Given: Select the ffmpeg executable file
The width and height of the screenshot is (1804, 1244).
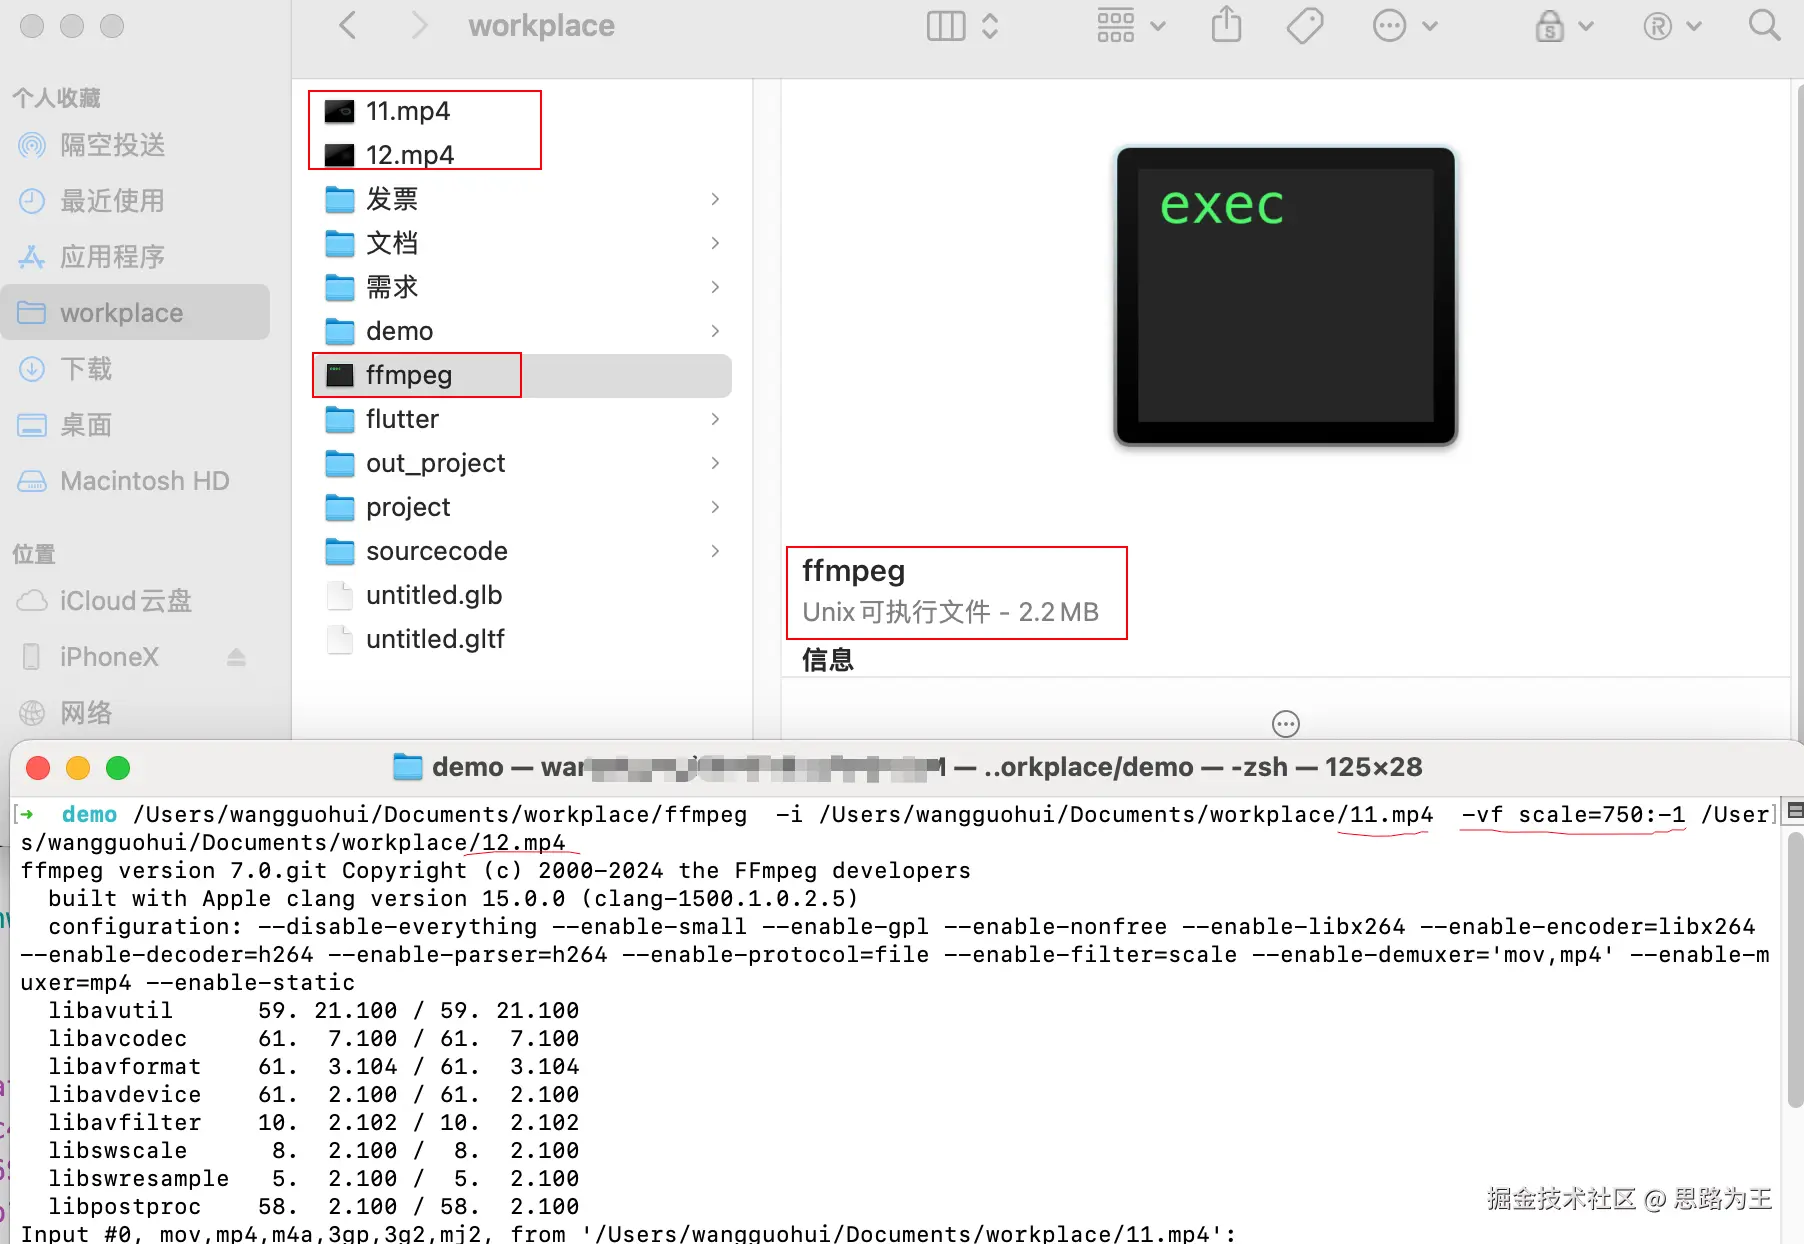Looking at the screenshot, I should [522, 375].
